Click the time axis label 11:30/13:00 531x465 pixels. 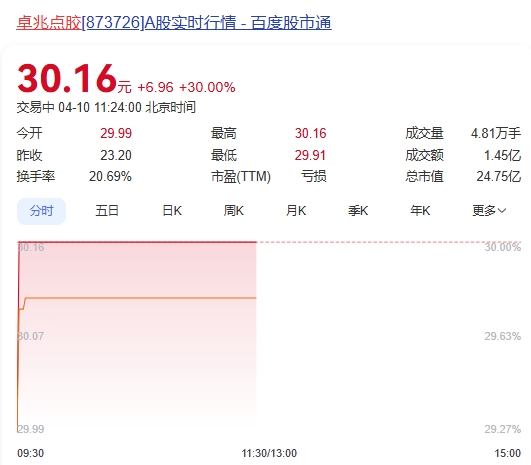tap(269, 453)
